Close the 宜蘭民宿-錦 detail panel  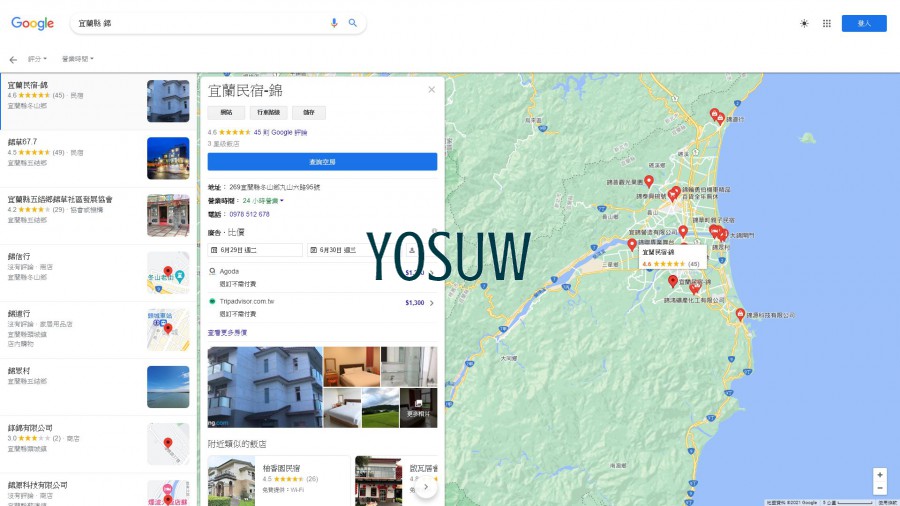[x=432, y=89]
